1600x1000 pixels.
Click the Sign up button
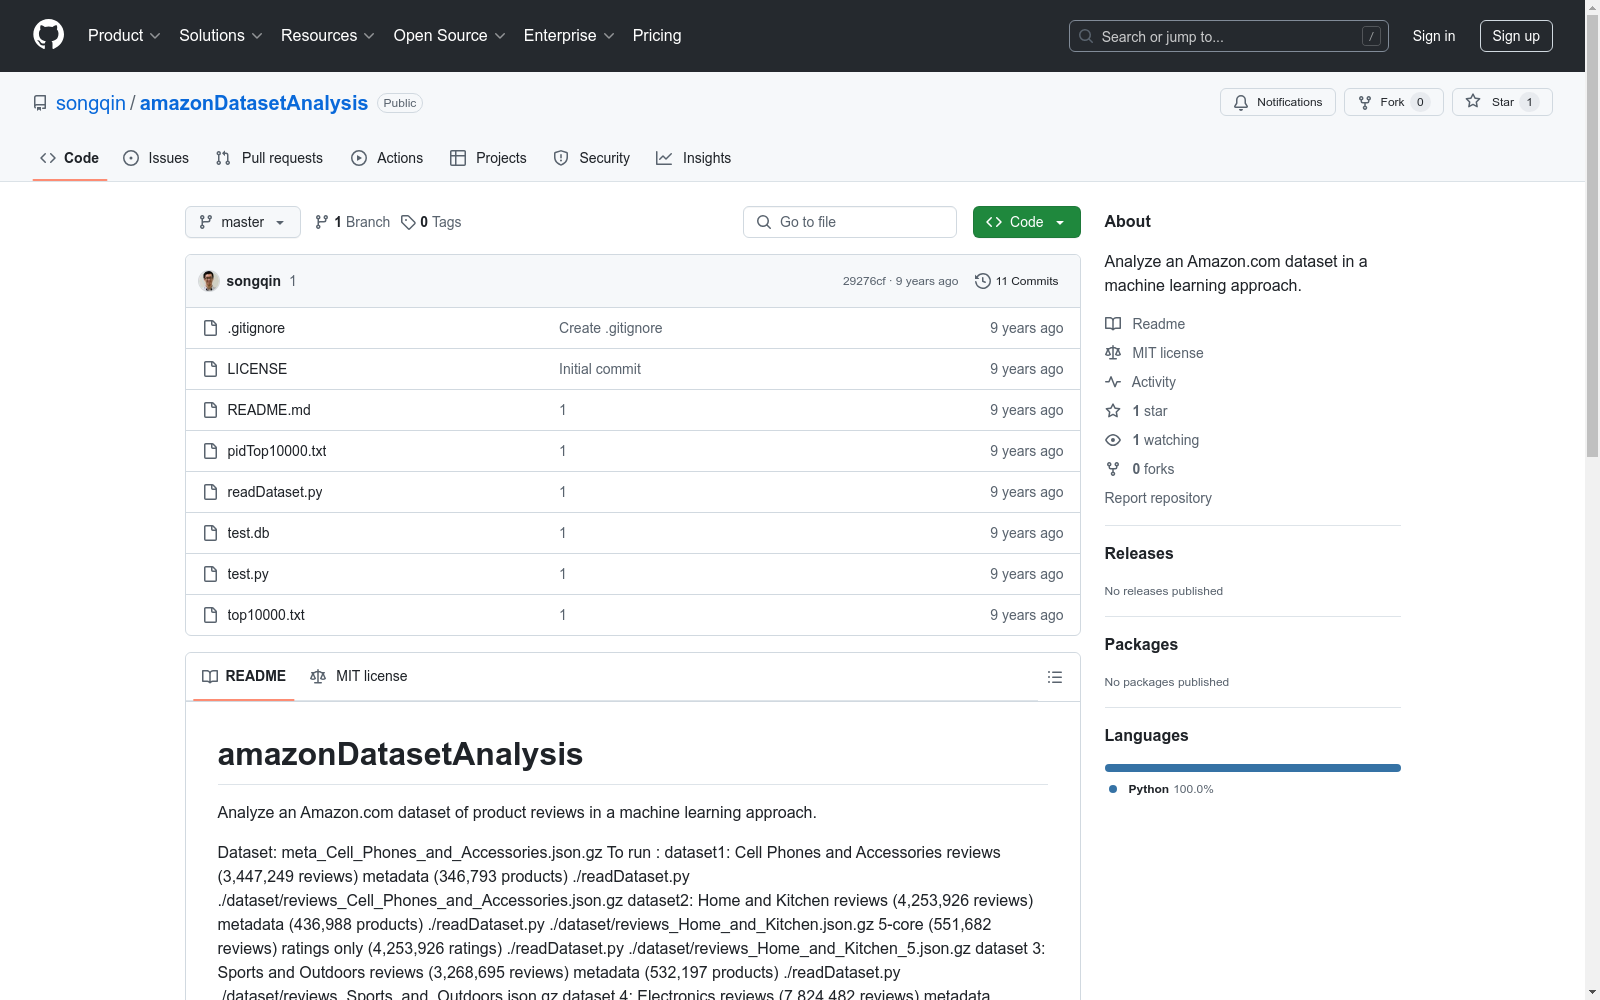click(1516, 36)
